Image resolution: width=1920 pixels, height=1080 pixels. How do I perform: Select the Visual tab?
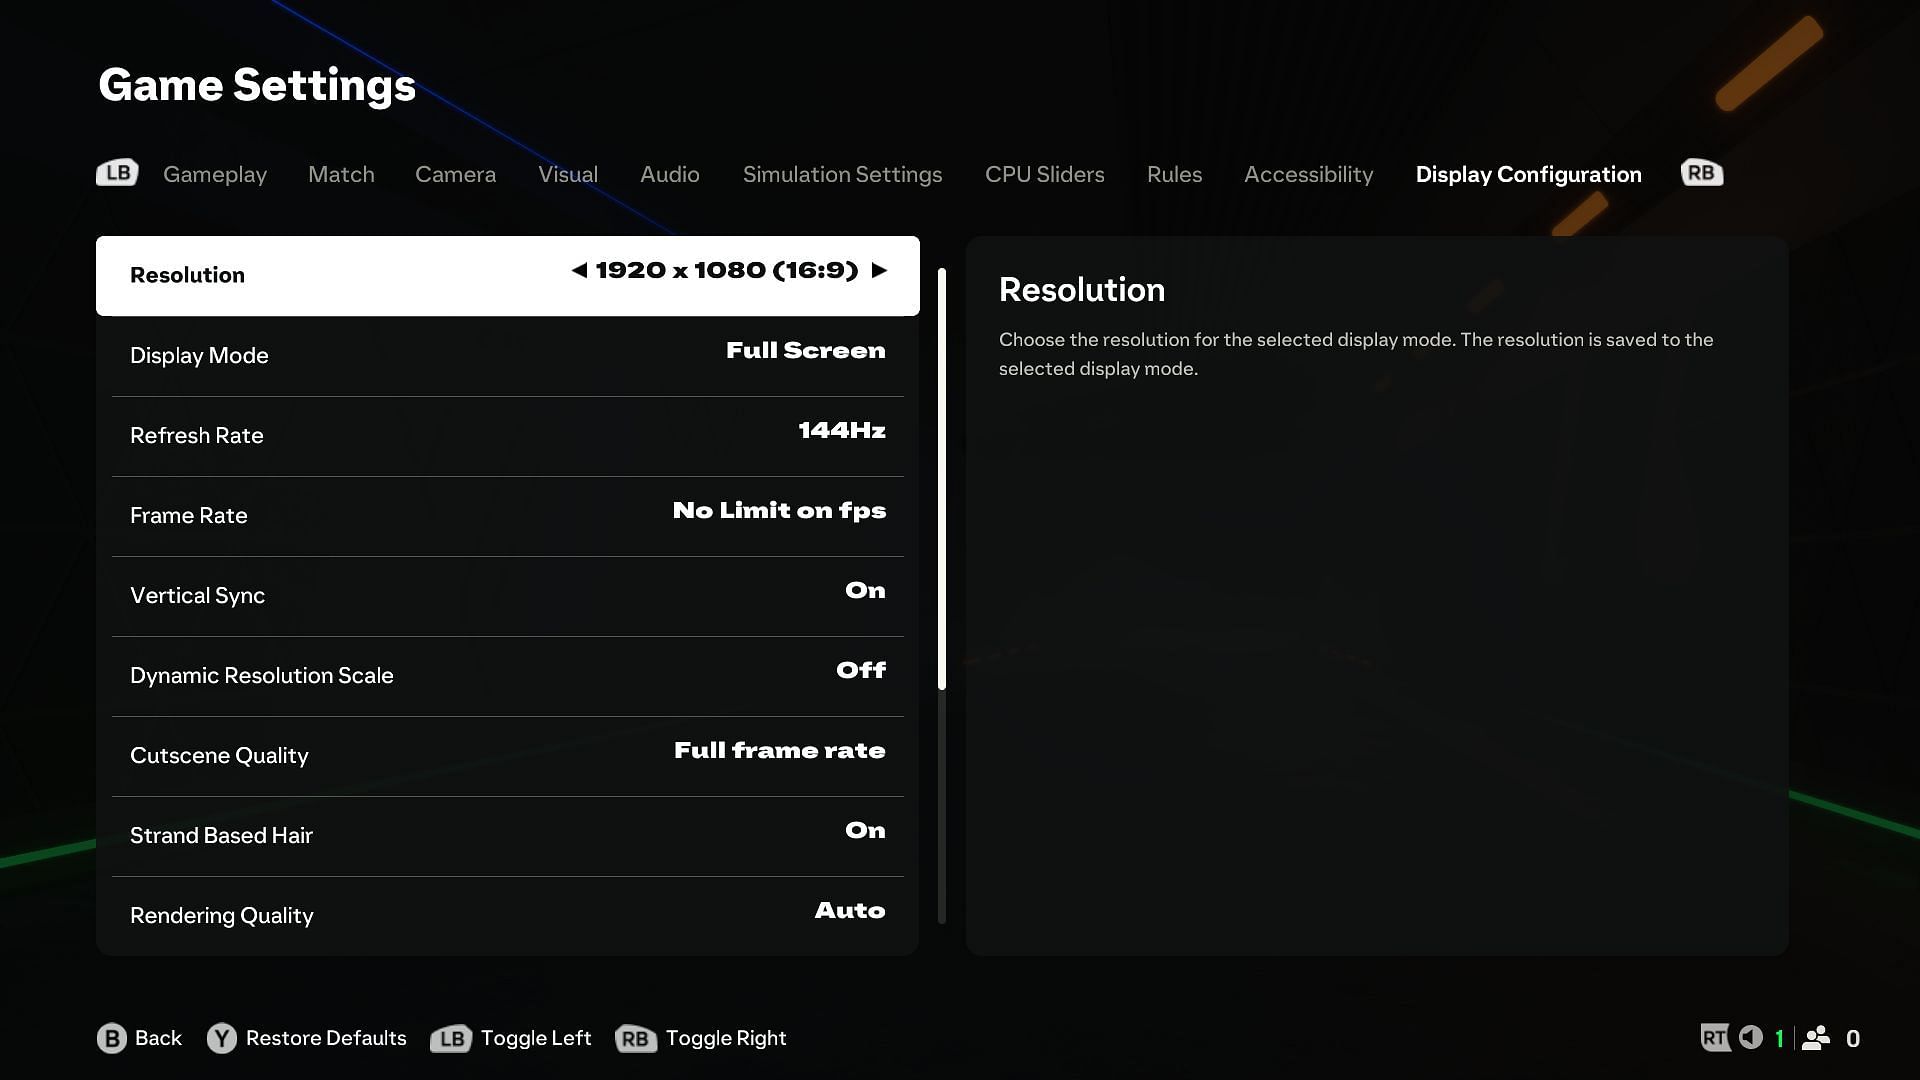tap(567, 173)
